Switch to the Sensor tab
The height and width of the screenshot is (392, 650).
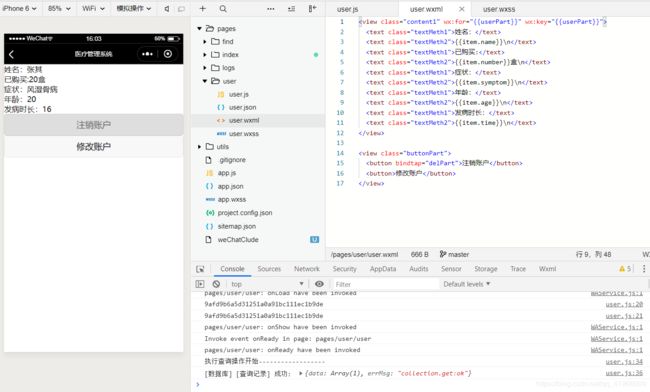(451, 269)
